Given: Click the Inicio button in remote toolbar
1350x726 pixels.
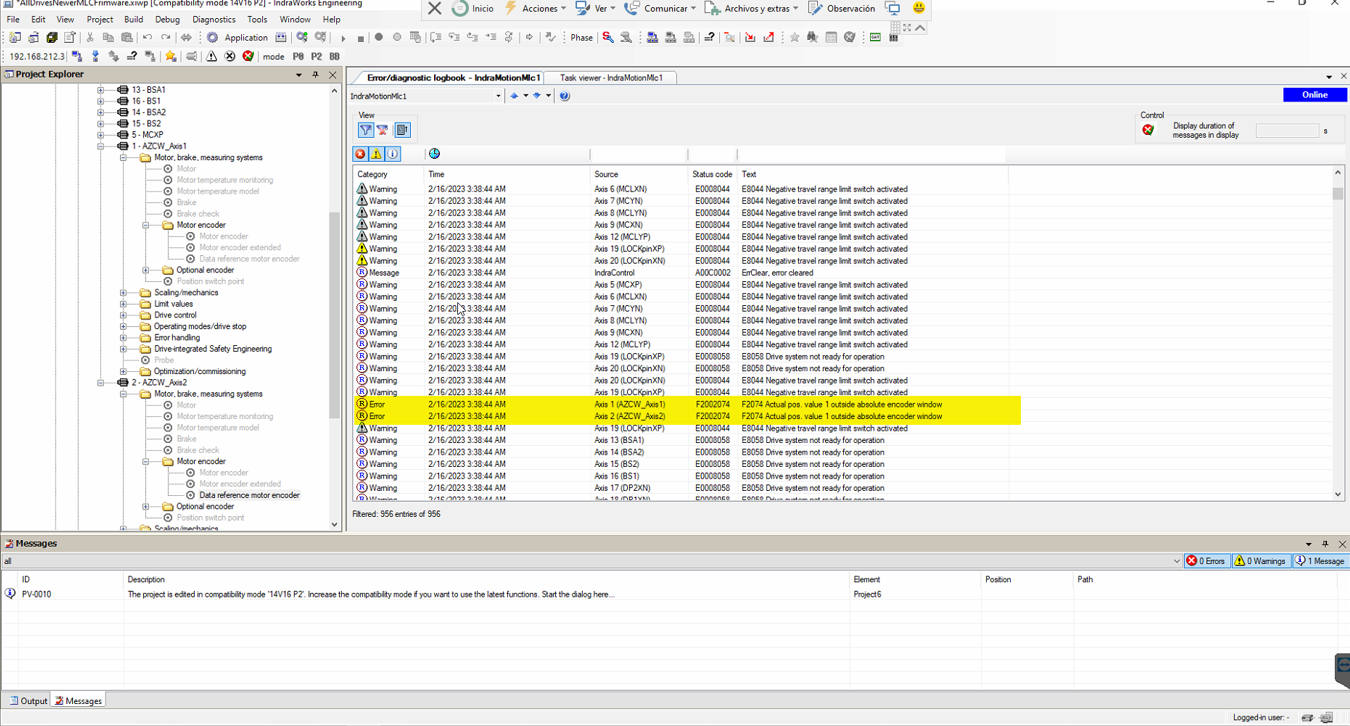Looking at the screenshot, I should (473, 8).
